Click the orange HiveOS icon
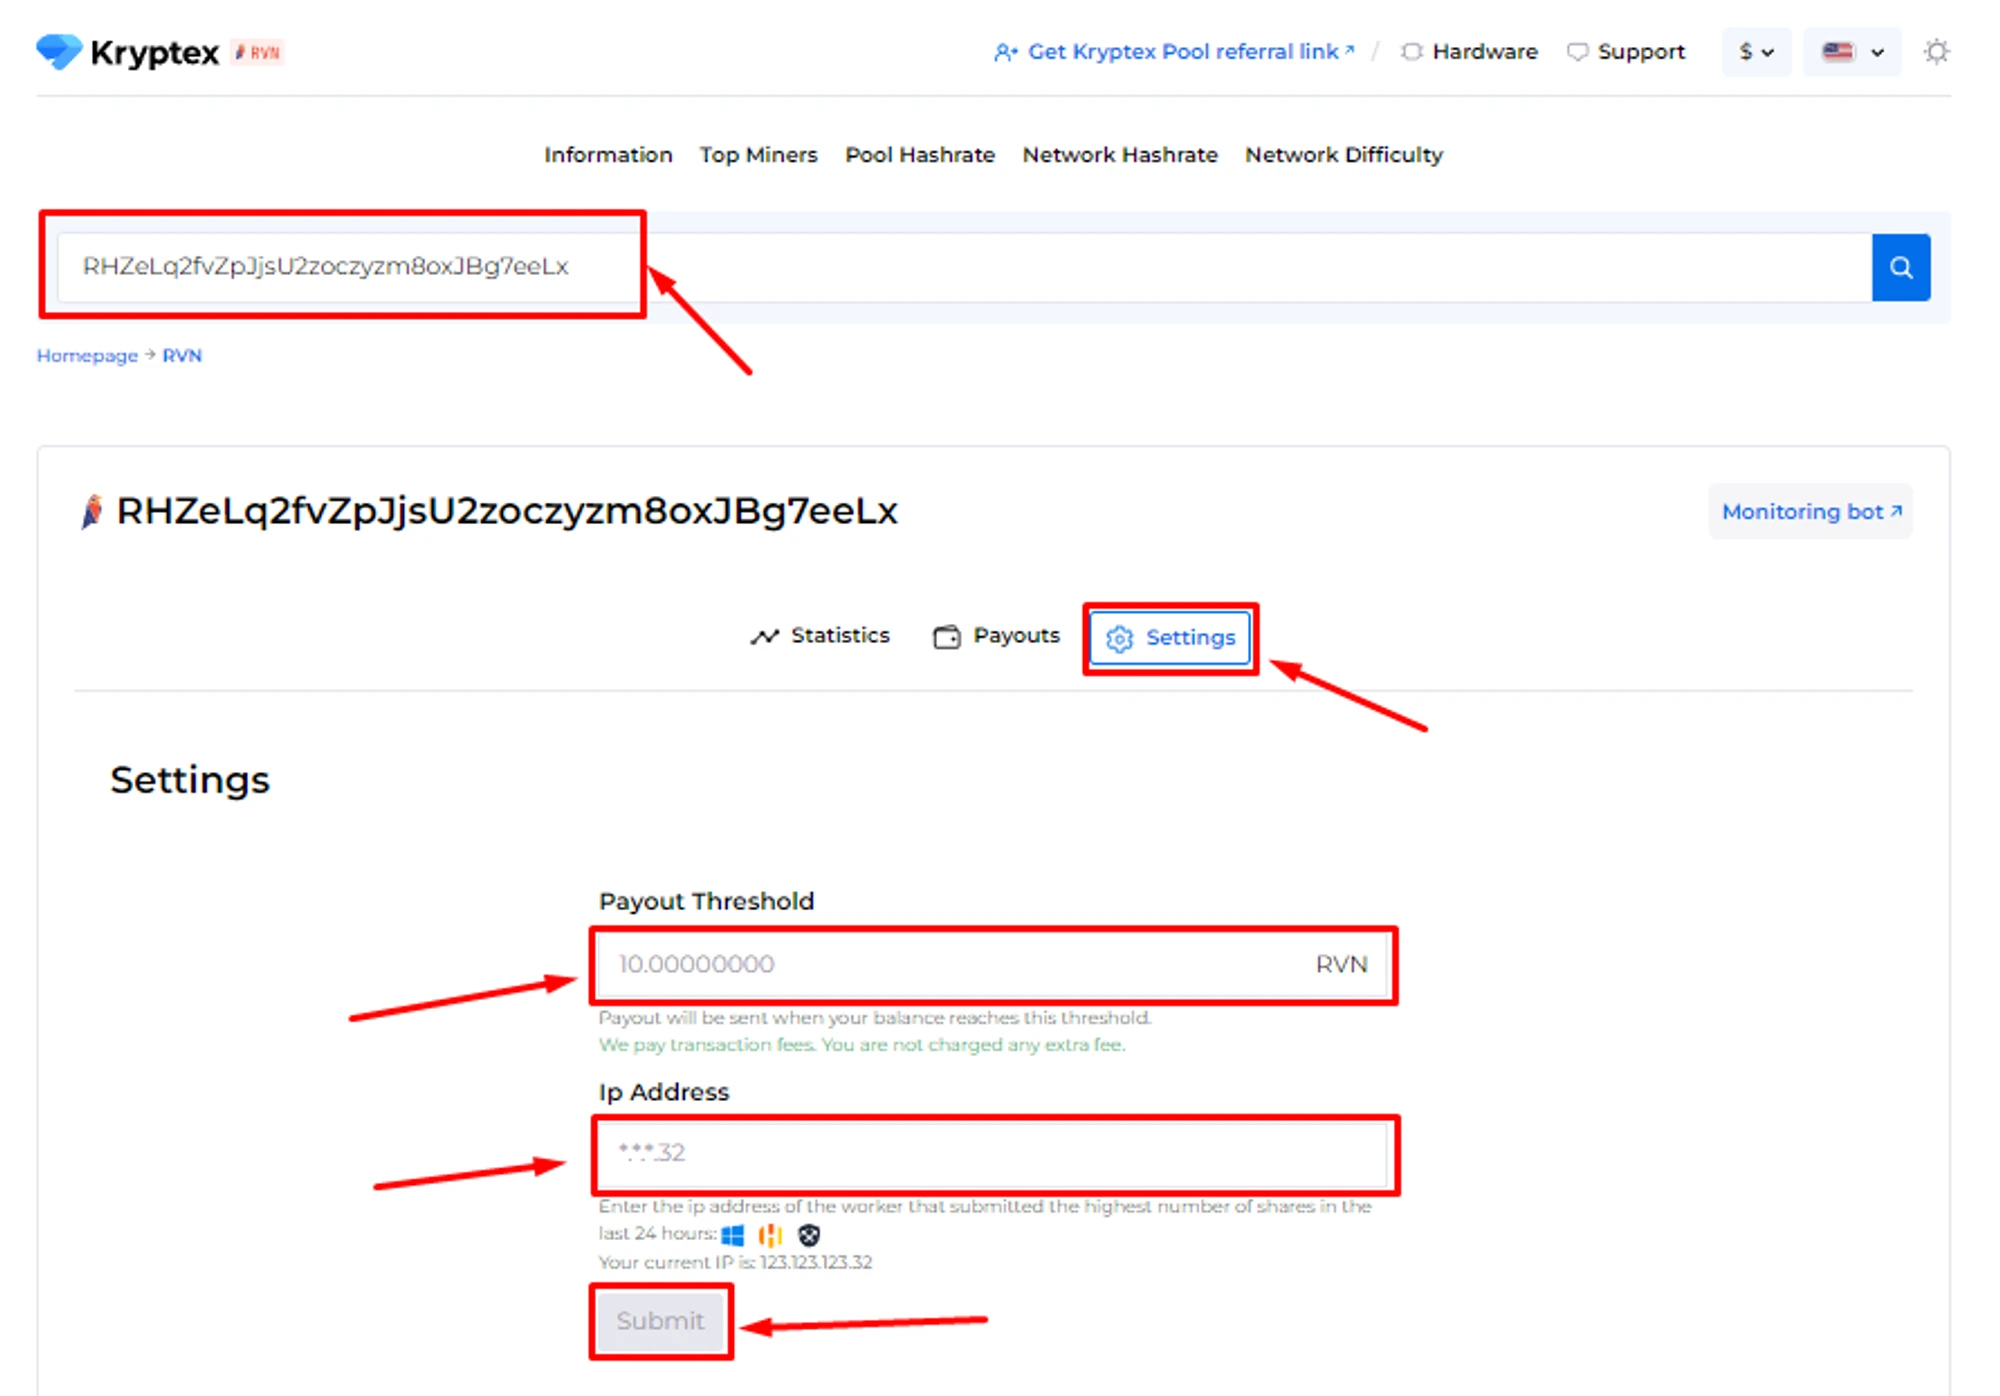Image resolution: width=2000 pixels, height=1396 pixels. [x=770, y=1235]
